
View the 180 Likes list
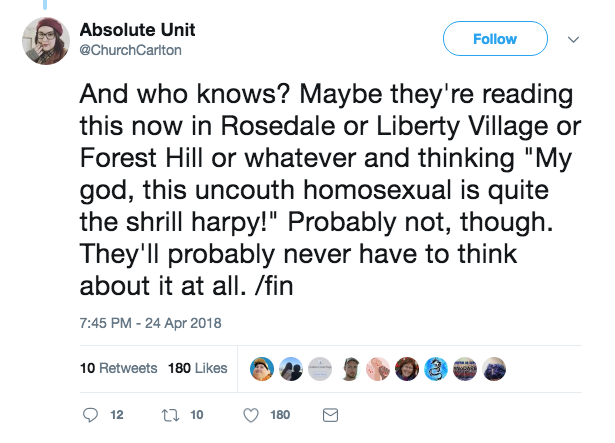click(x=196, y=368)
